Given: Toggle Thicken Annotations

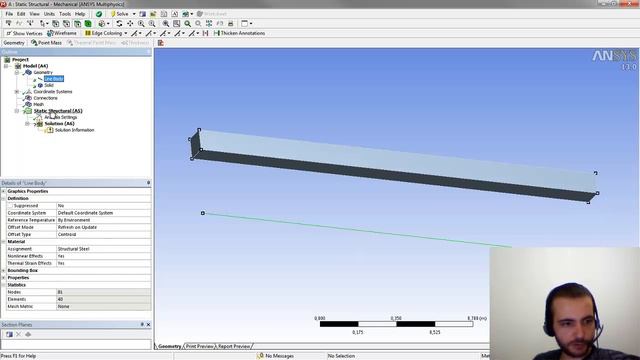Looking at the screenshot, I should tap(239, 33).
